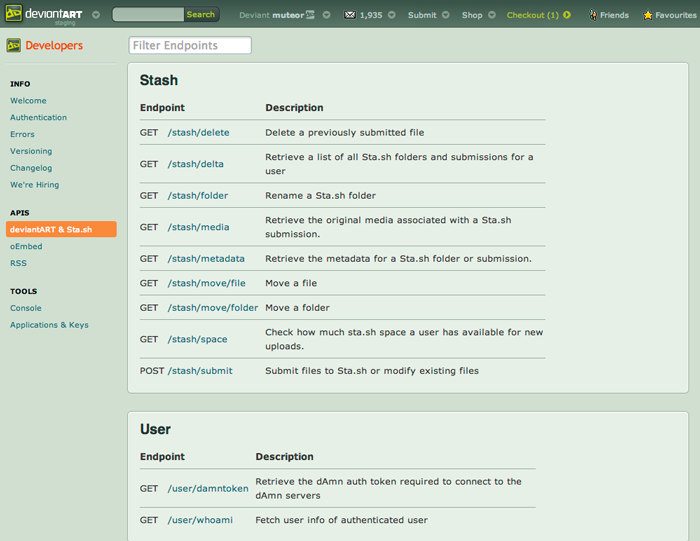Expand the Submit dropdown arrow
The height and width of the screenshot is (541, 700).
click(x=446, y=15)
